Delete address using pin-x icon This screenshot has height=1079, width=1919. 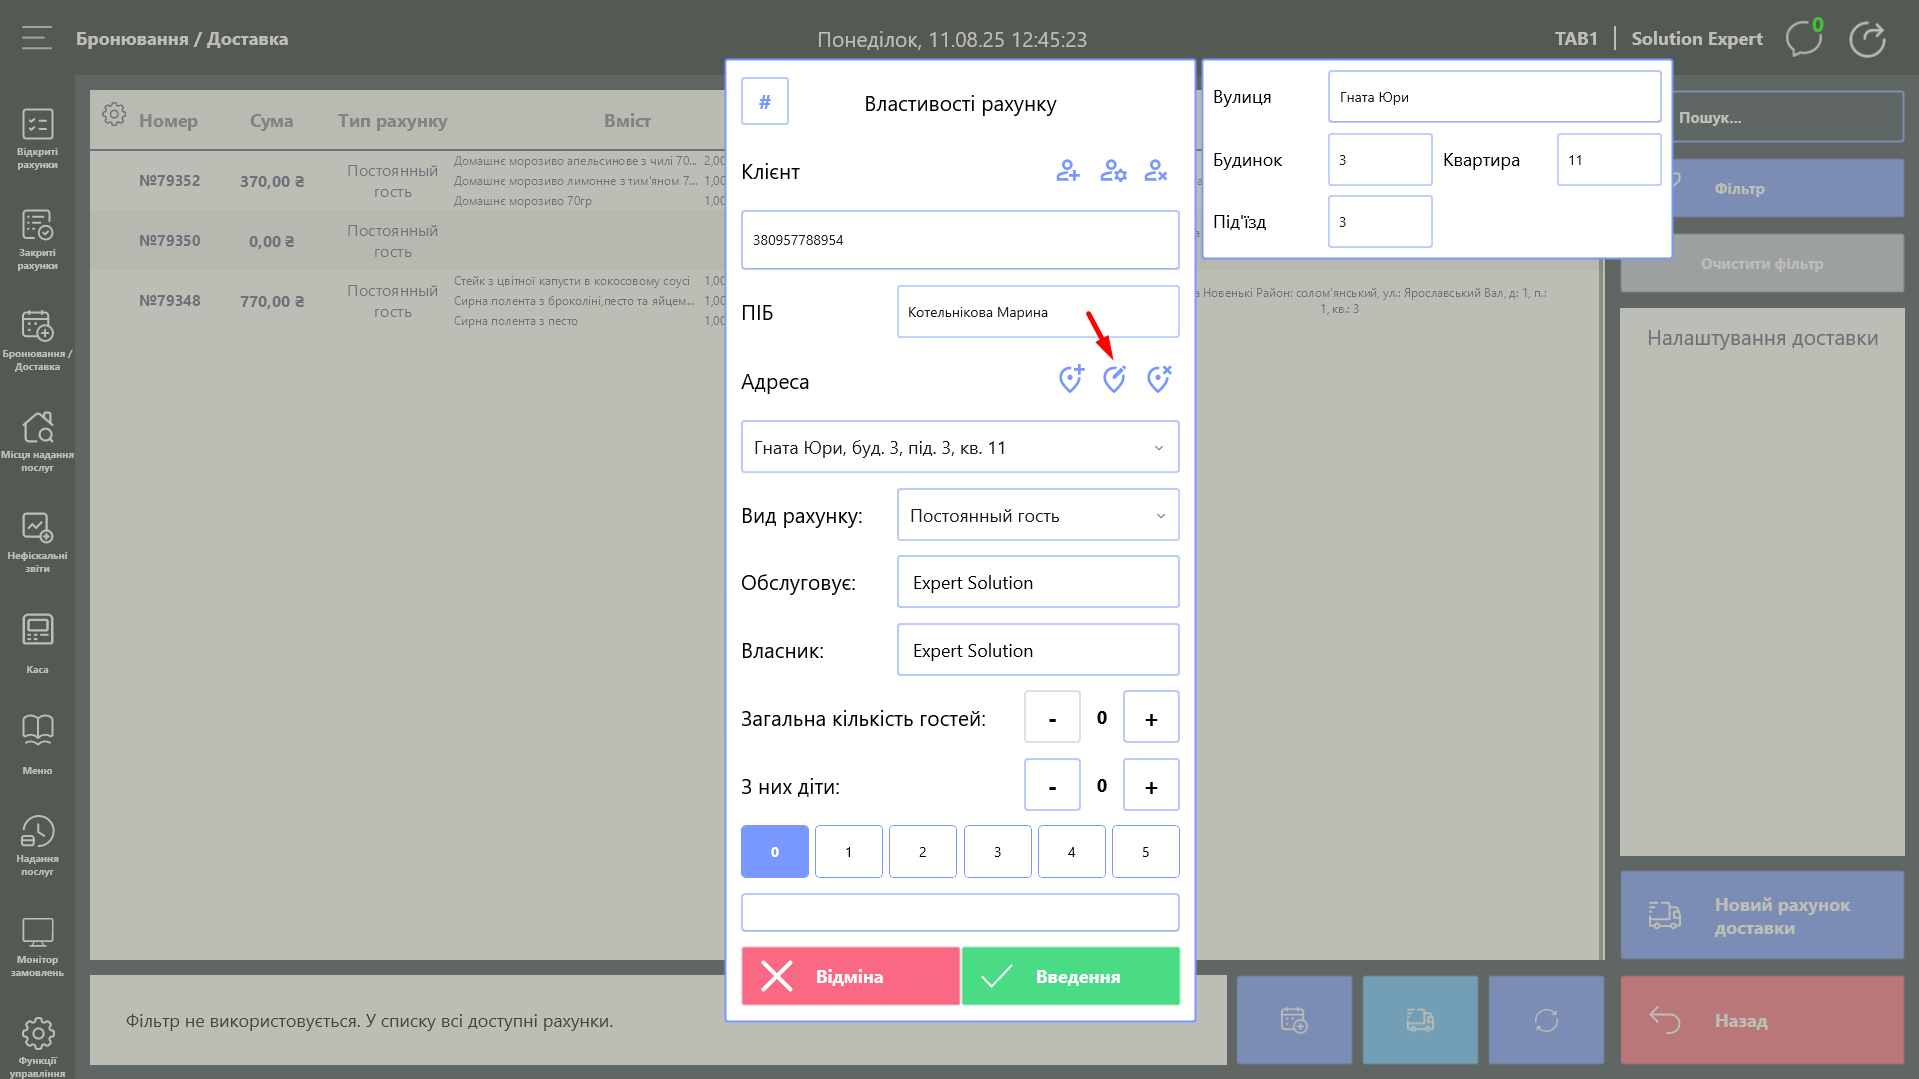click(x=1158, y=379)
